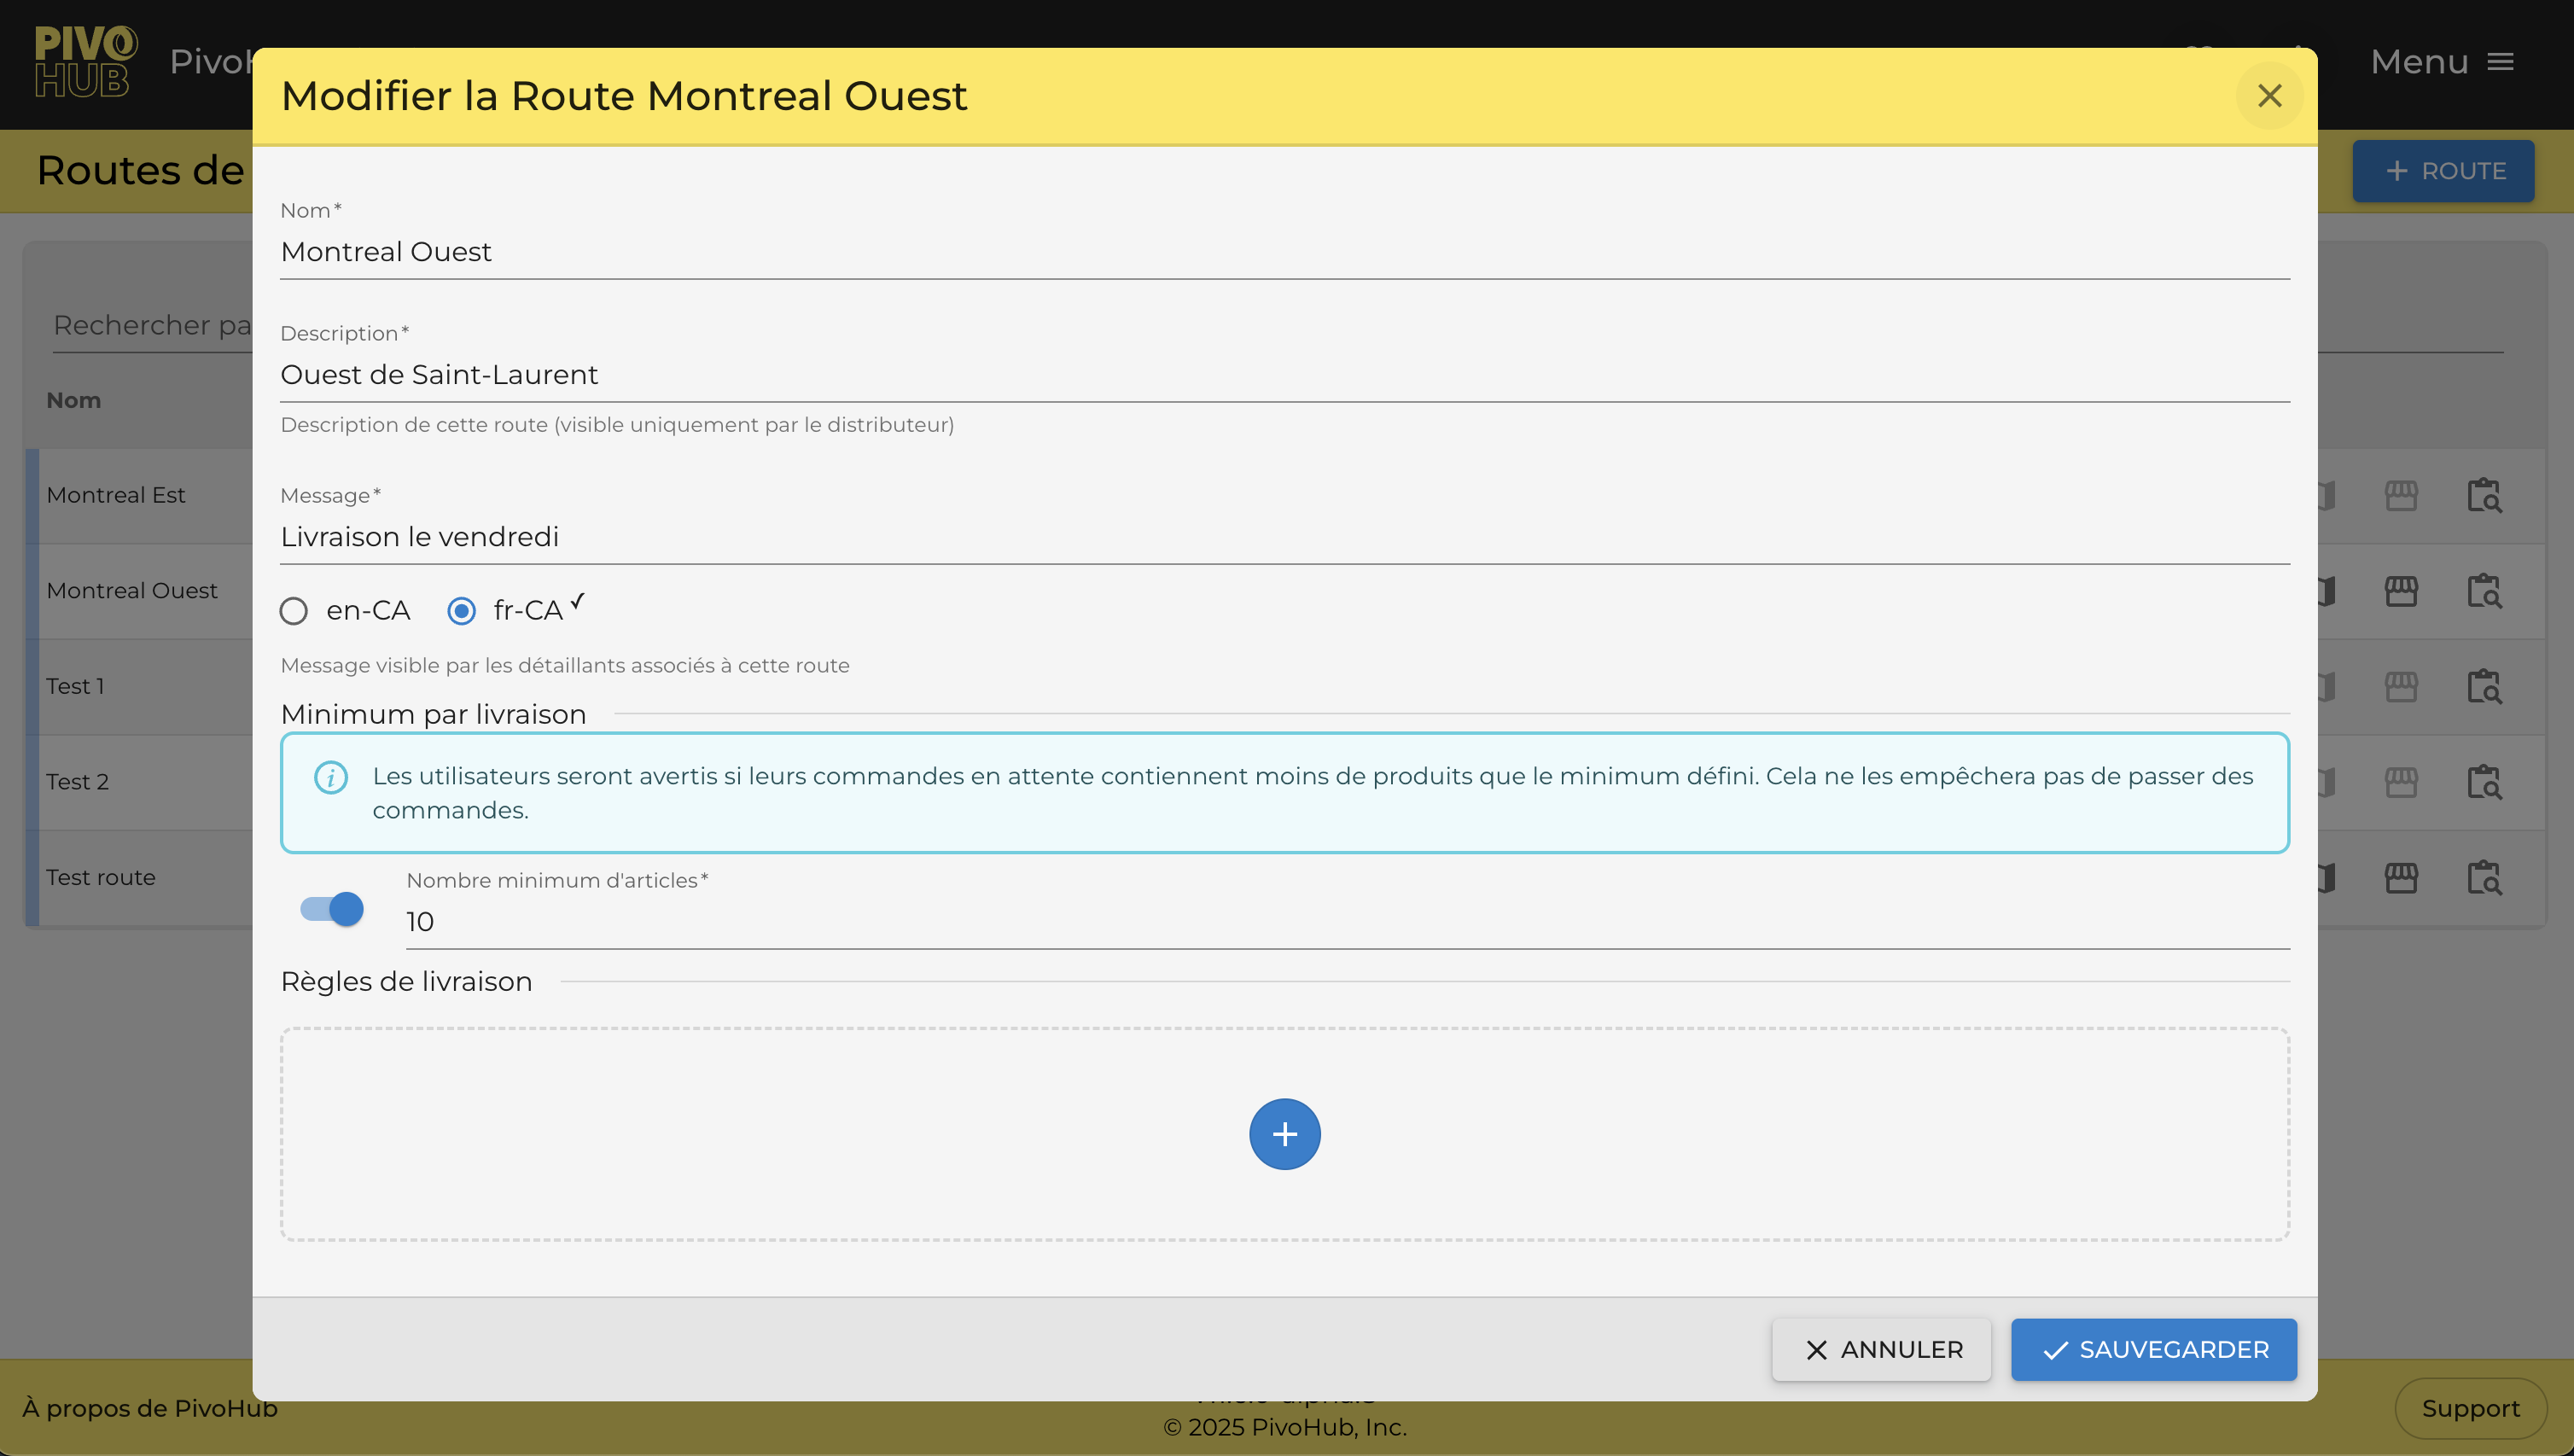Click the SAUVEGARDER button
The width and height of the screenshot is (2574, 1456).
click(x=2154, y=1350)
